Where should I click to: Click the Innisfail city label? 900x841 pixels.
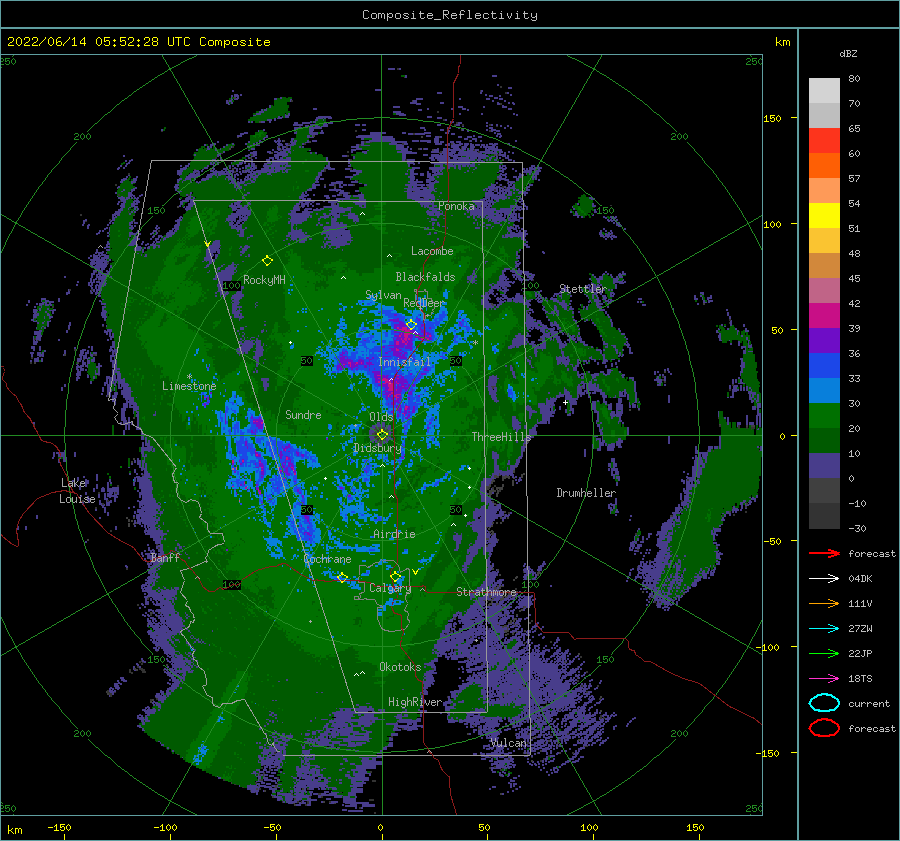point(404,362)
